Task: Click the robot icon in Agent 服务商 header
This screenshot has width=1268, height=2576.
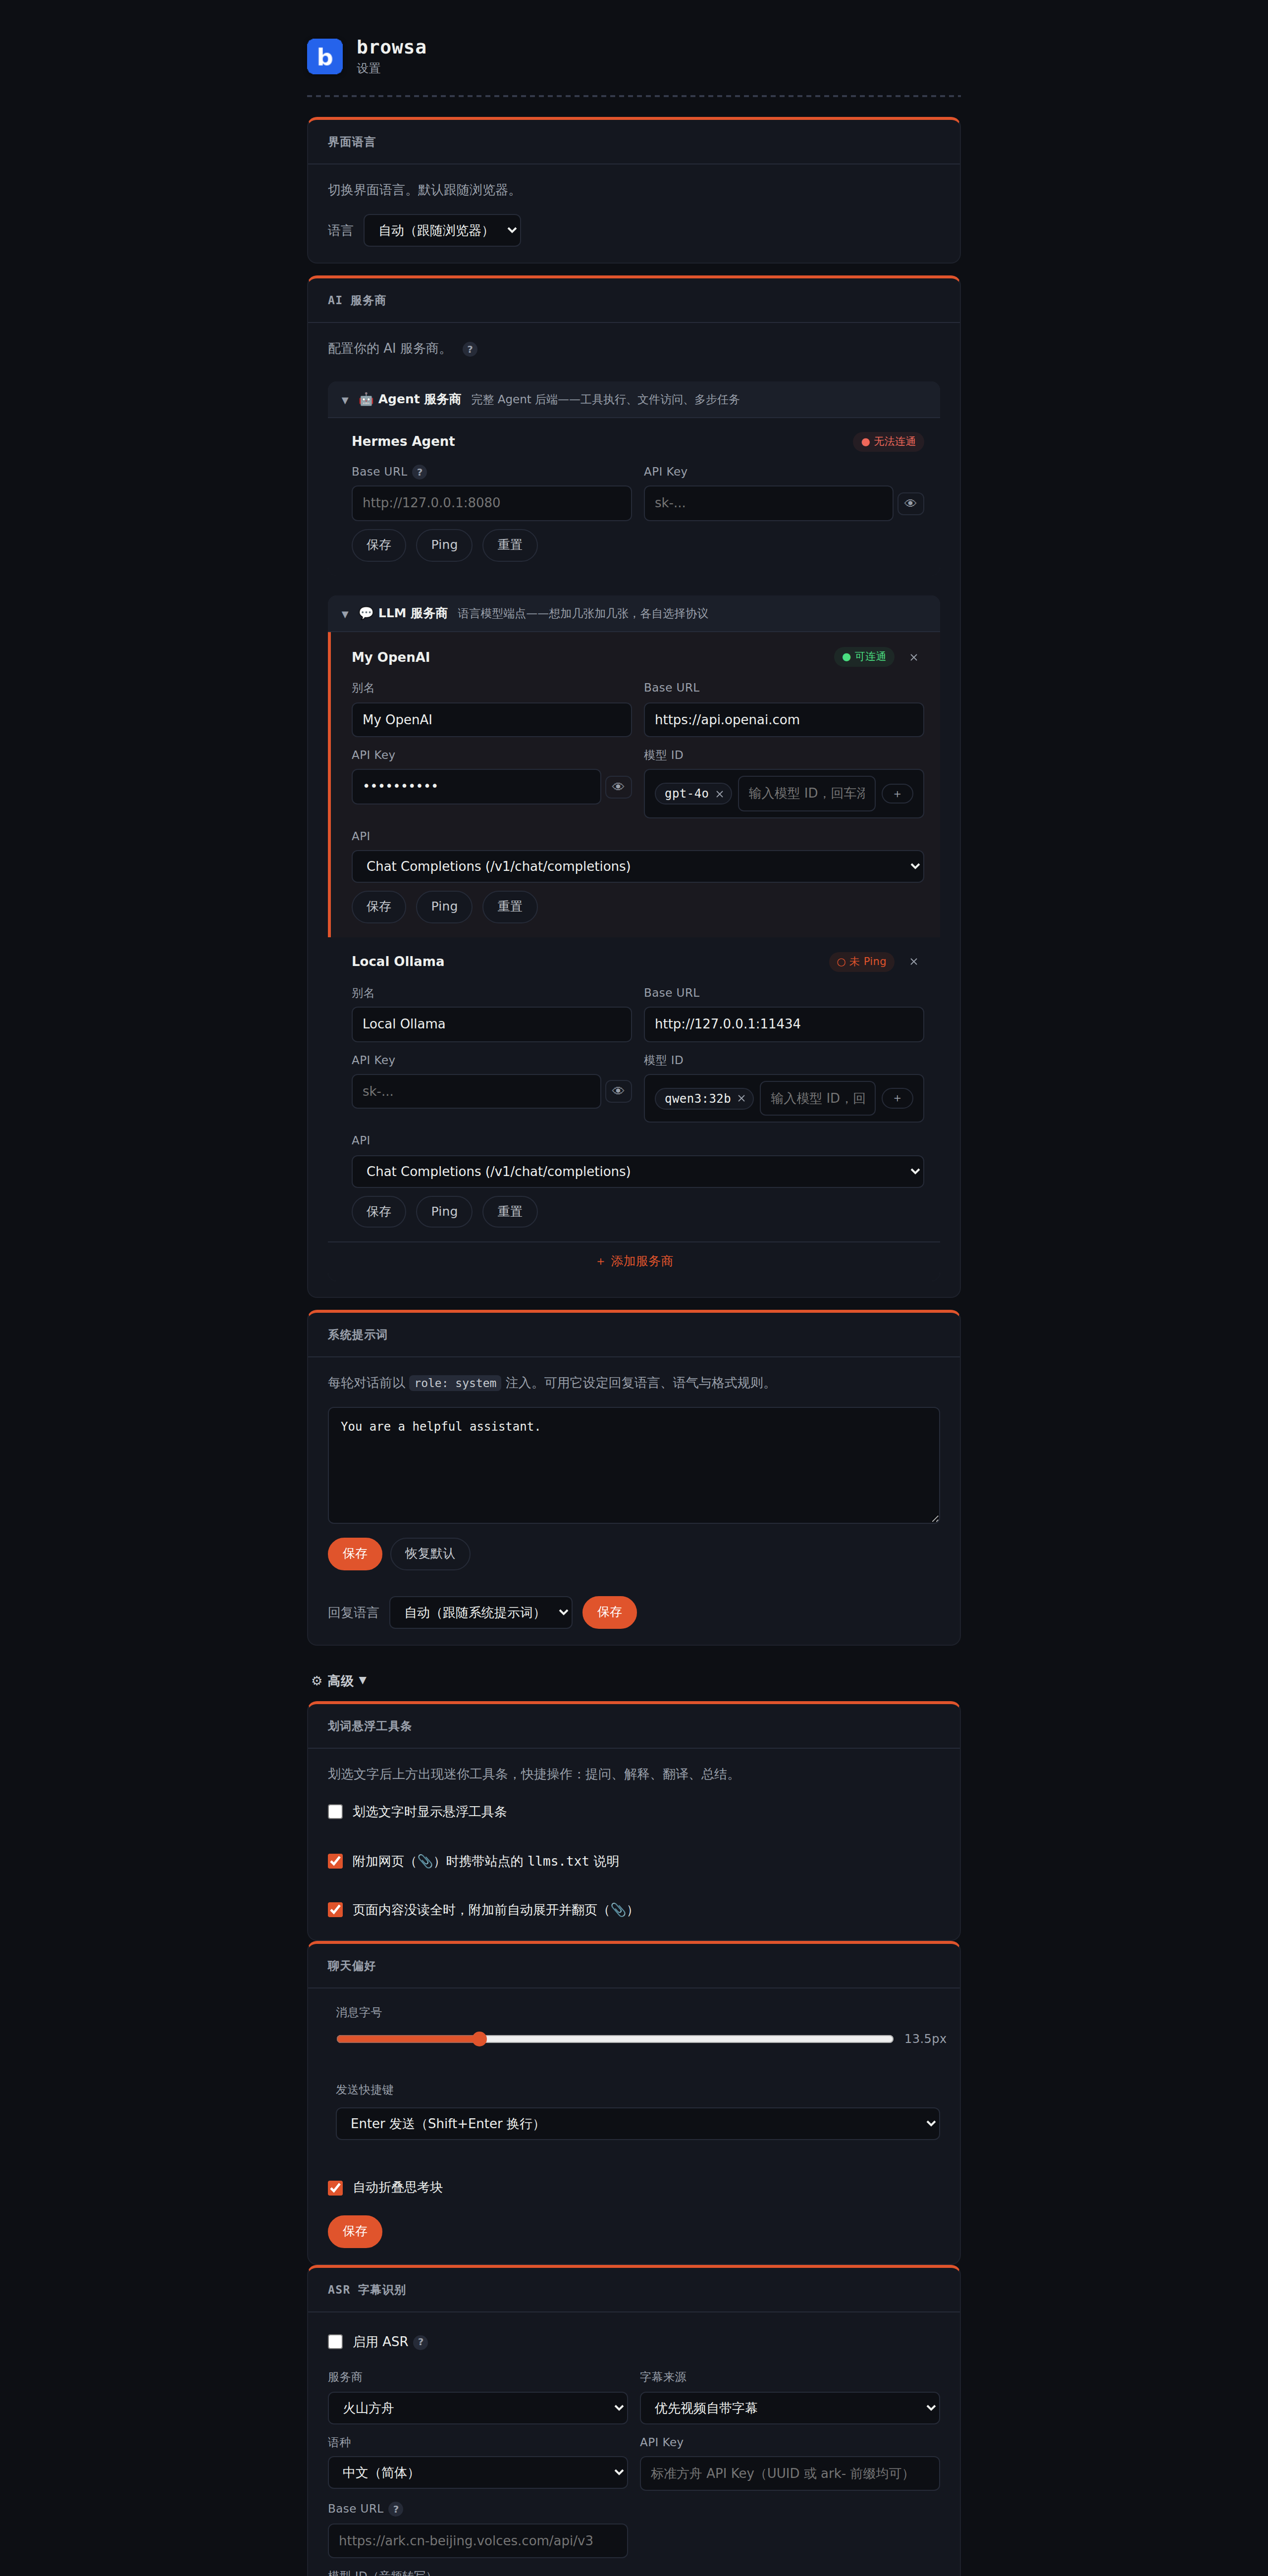Action: [366, 399]
